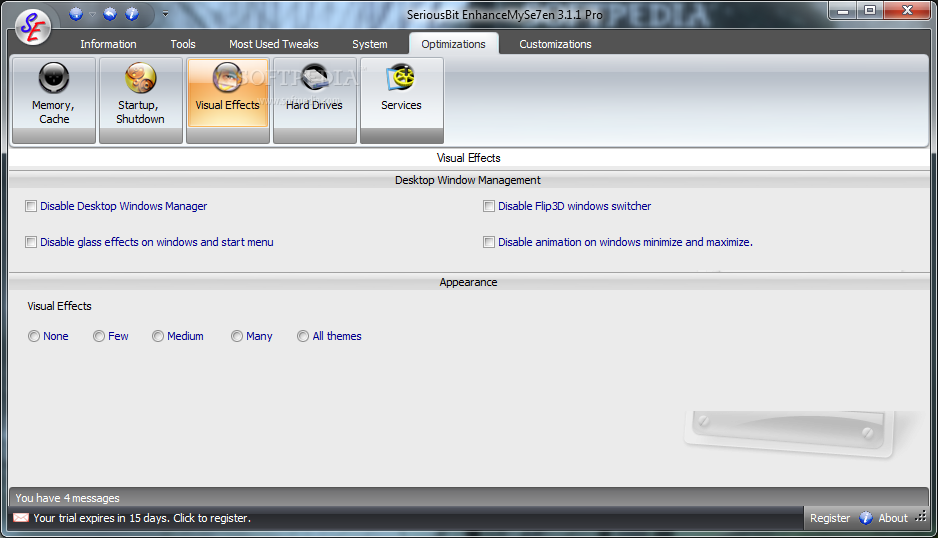This screenshot has width=938, height=538.
Task: Click the trial expires register message
Action: (142, 518)
